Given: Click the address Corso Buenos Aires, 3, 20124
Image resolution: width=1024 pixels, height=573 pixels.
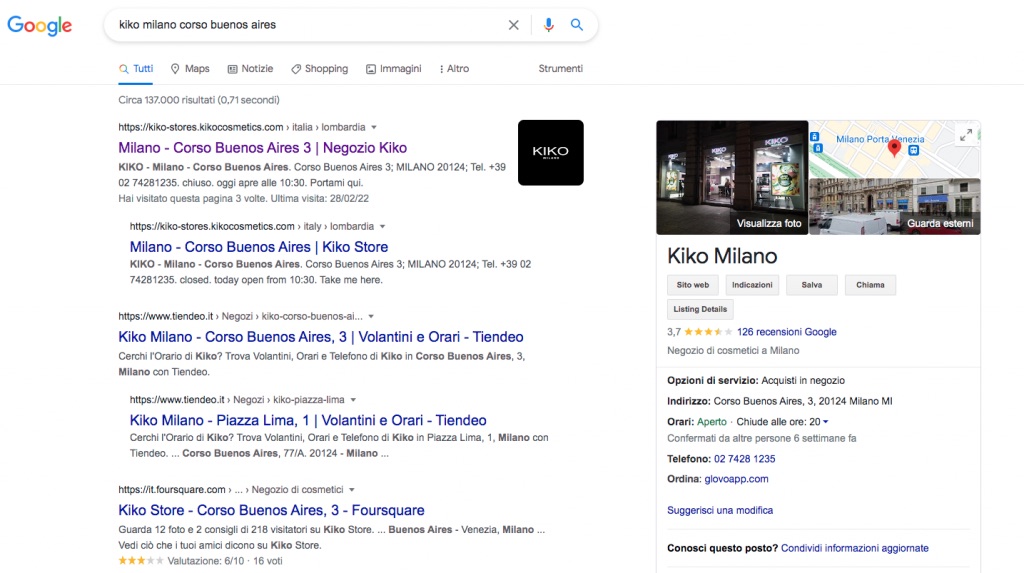Looking at the screenshot, I should tap(803, 401).
